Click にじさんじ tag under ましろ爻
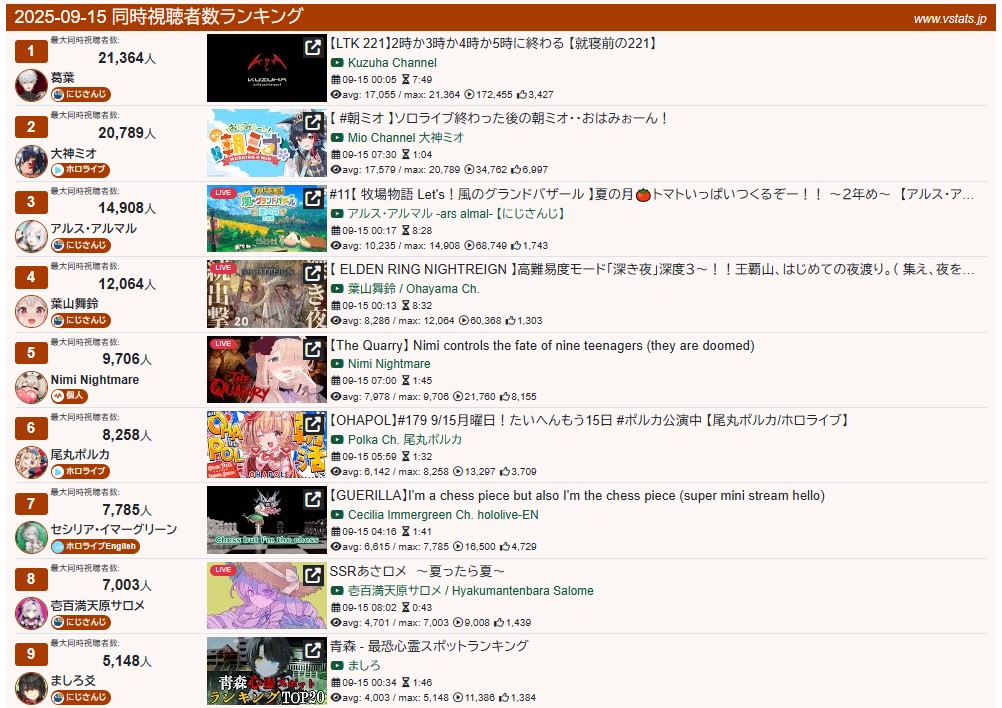The height and width of the screenshot is (708, 1002). [x=81, y=697]
